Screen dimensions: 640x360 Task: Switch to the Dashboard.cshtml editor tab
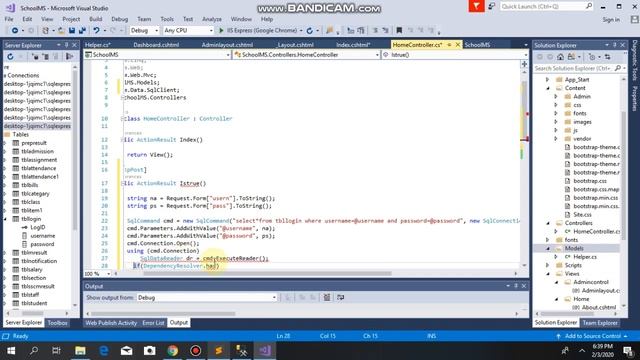(156, 45)
